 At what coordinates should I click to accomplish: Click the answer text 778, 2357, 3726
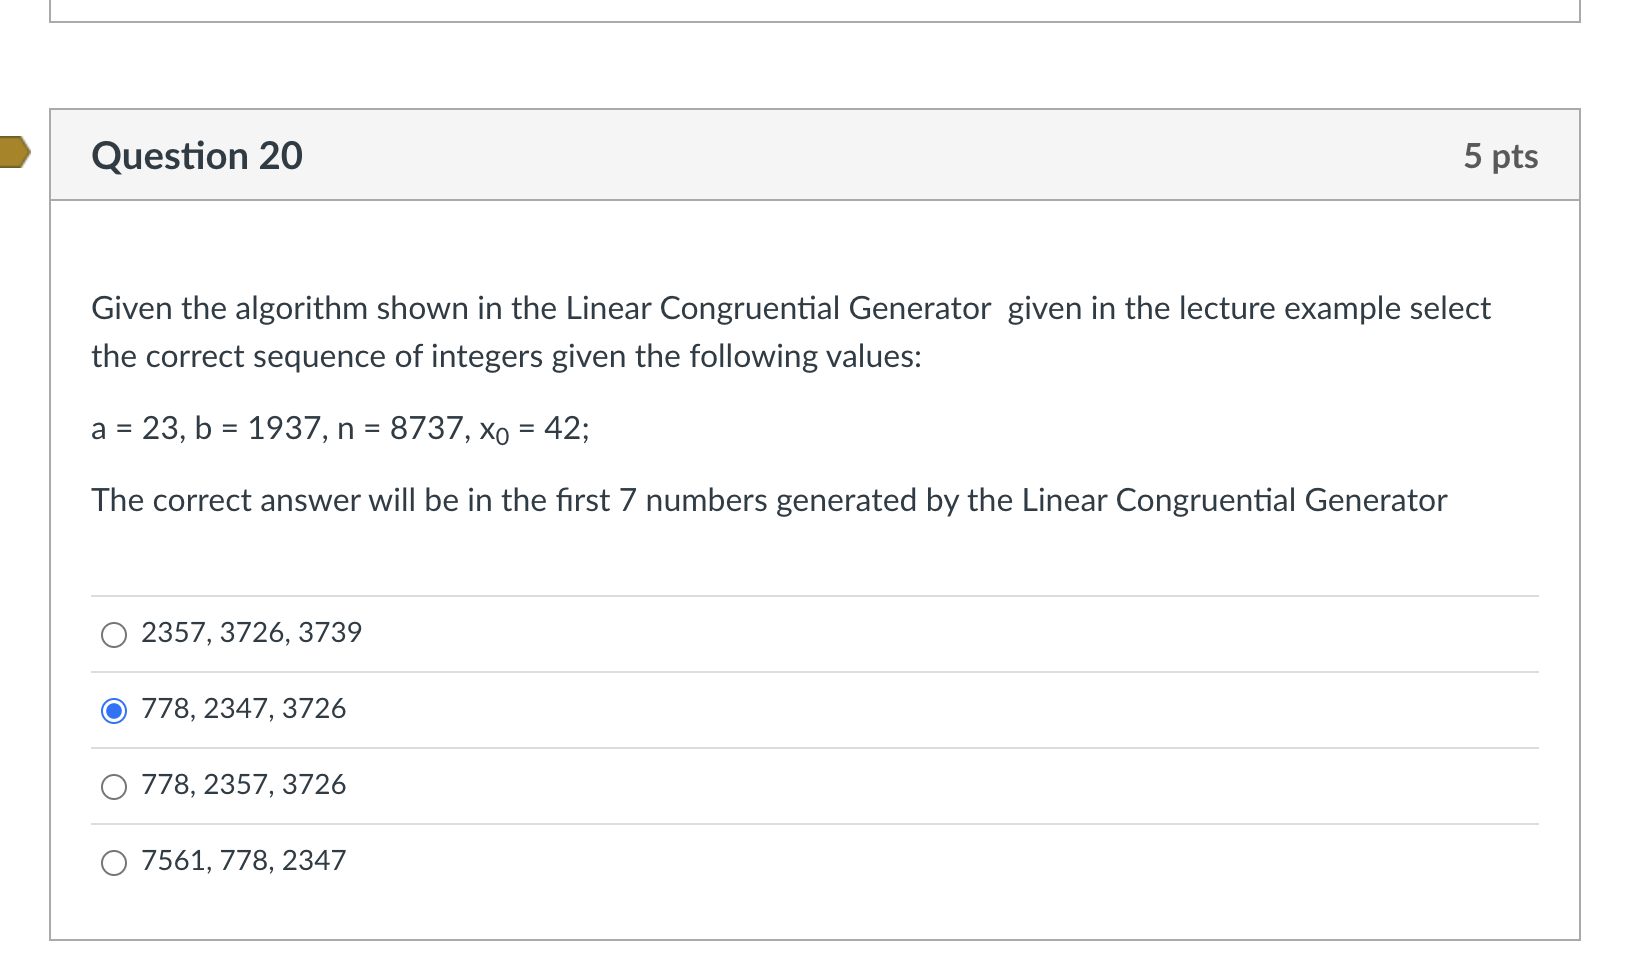pos(243,785)
